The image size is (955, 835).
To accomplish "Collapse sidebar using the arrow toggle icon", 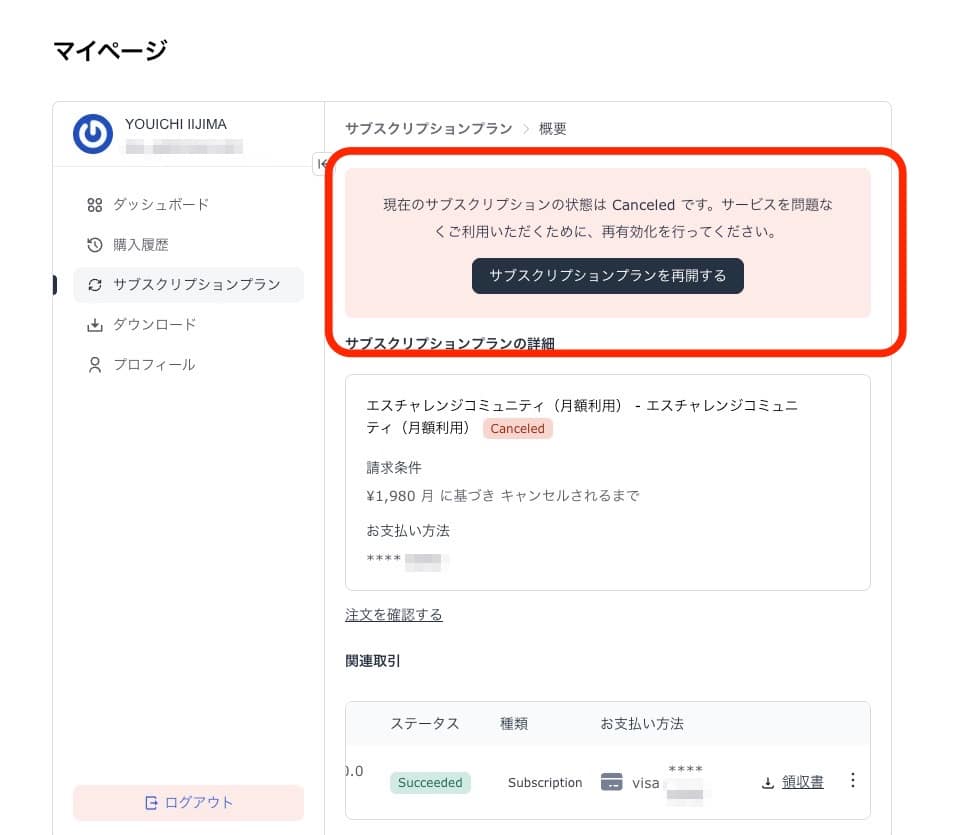I will tap(322, 164).
